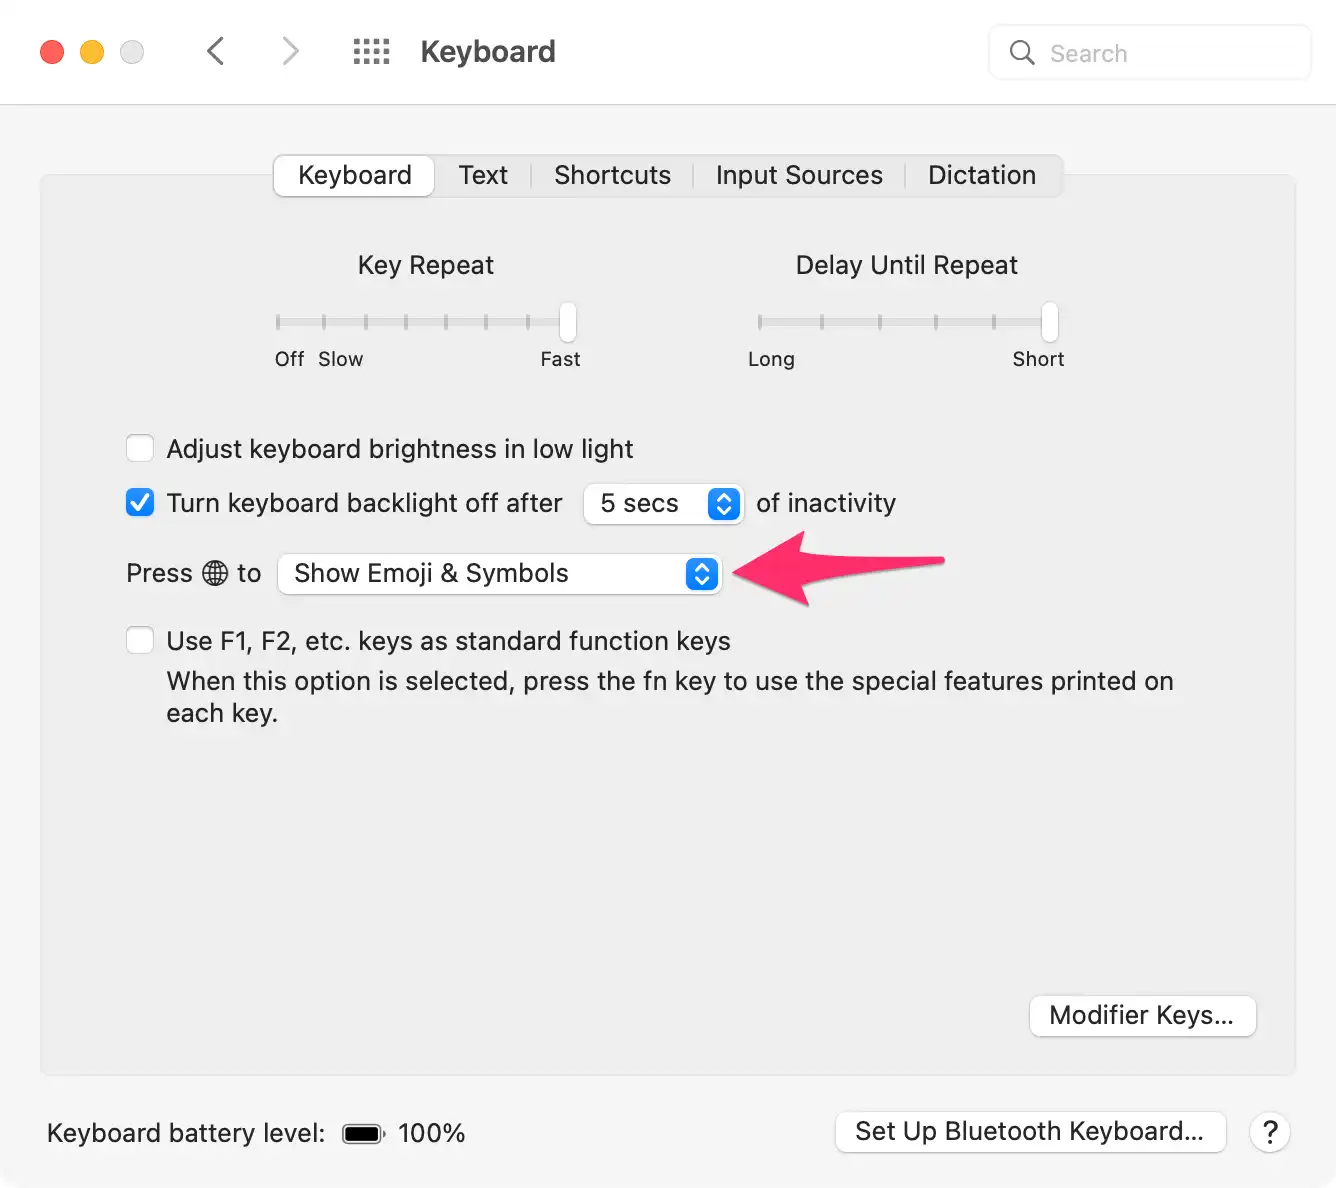Click the forward navigation arrow
1336x1188 pixels.
point(289,51)
